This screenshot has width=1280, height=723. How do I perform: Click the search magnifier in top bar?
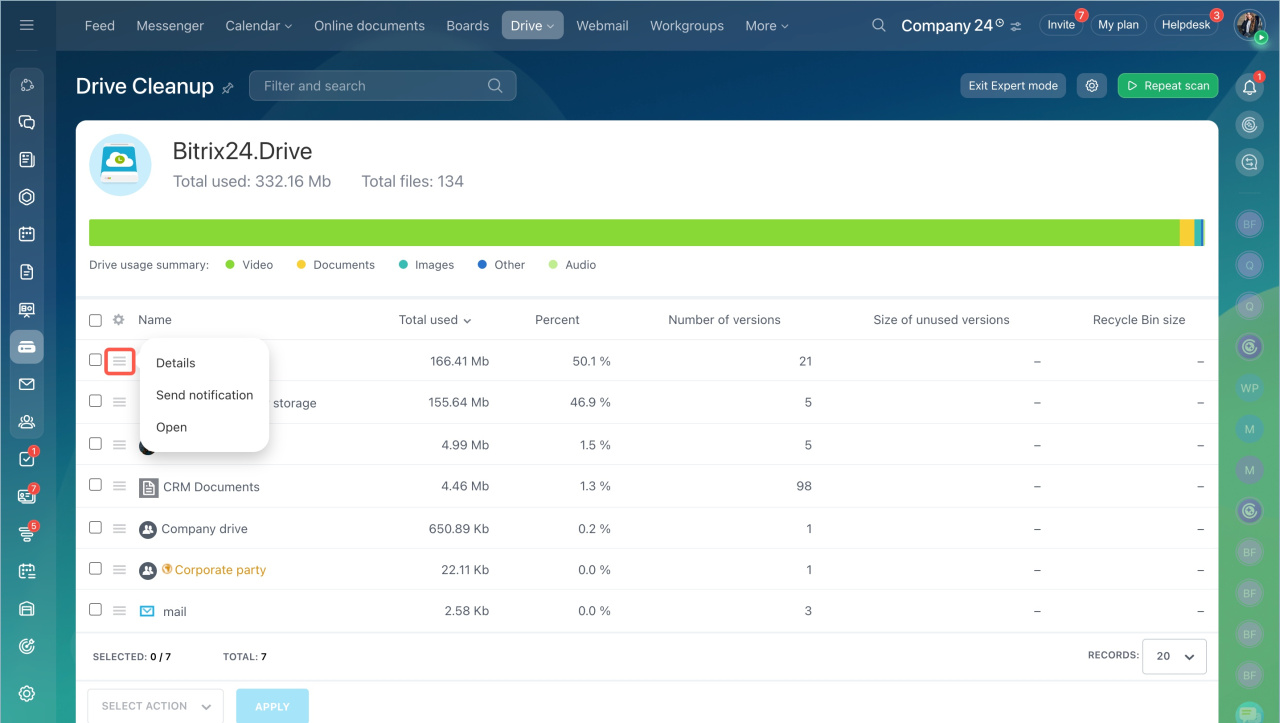(x=879, y=25)
